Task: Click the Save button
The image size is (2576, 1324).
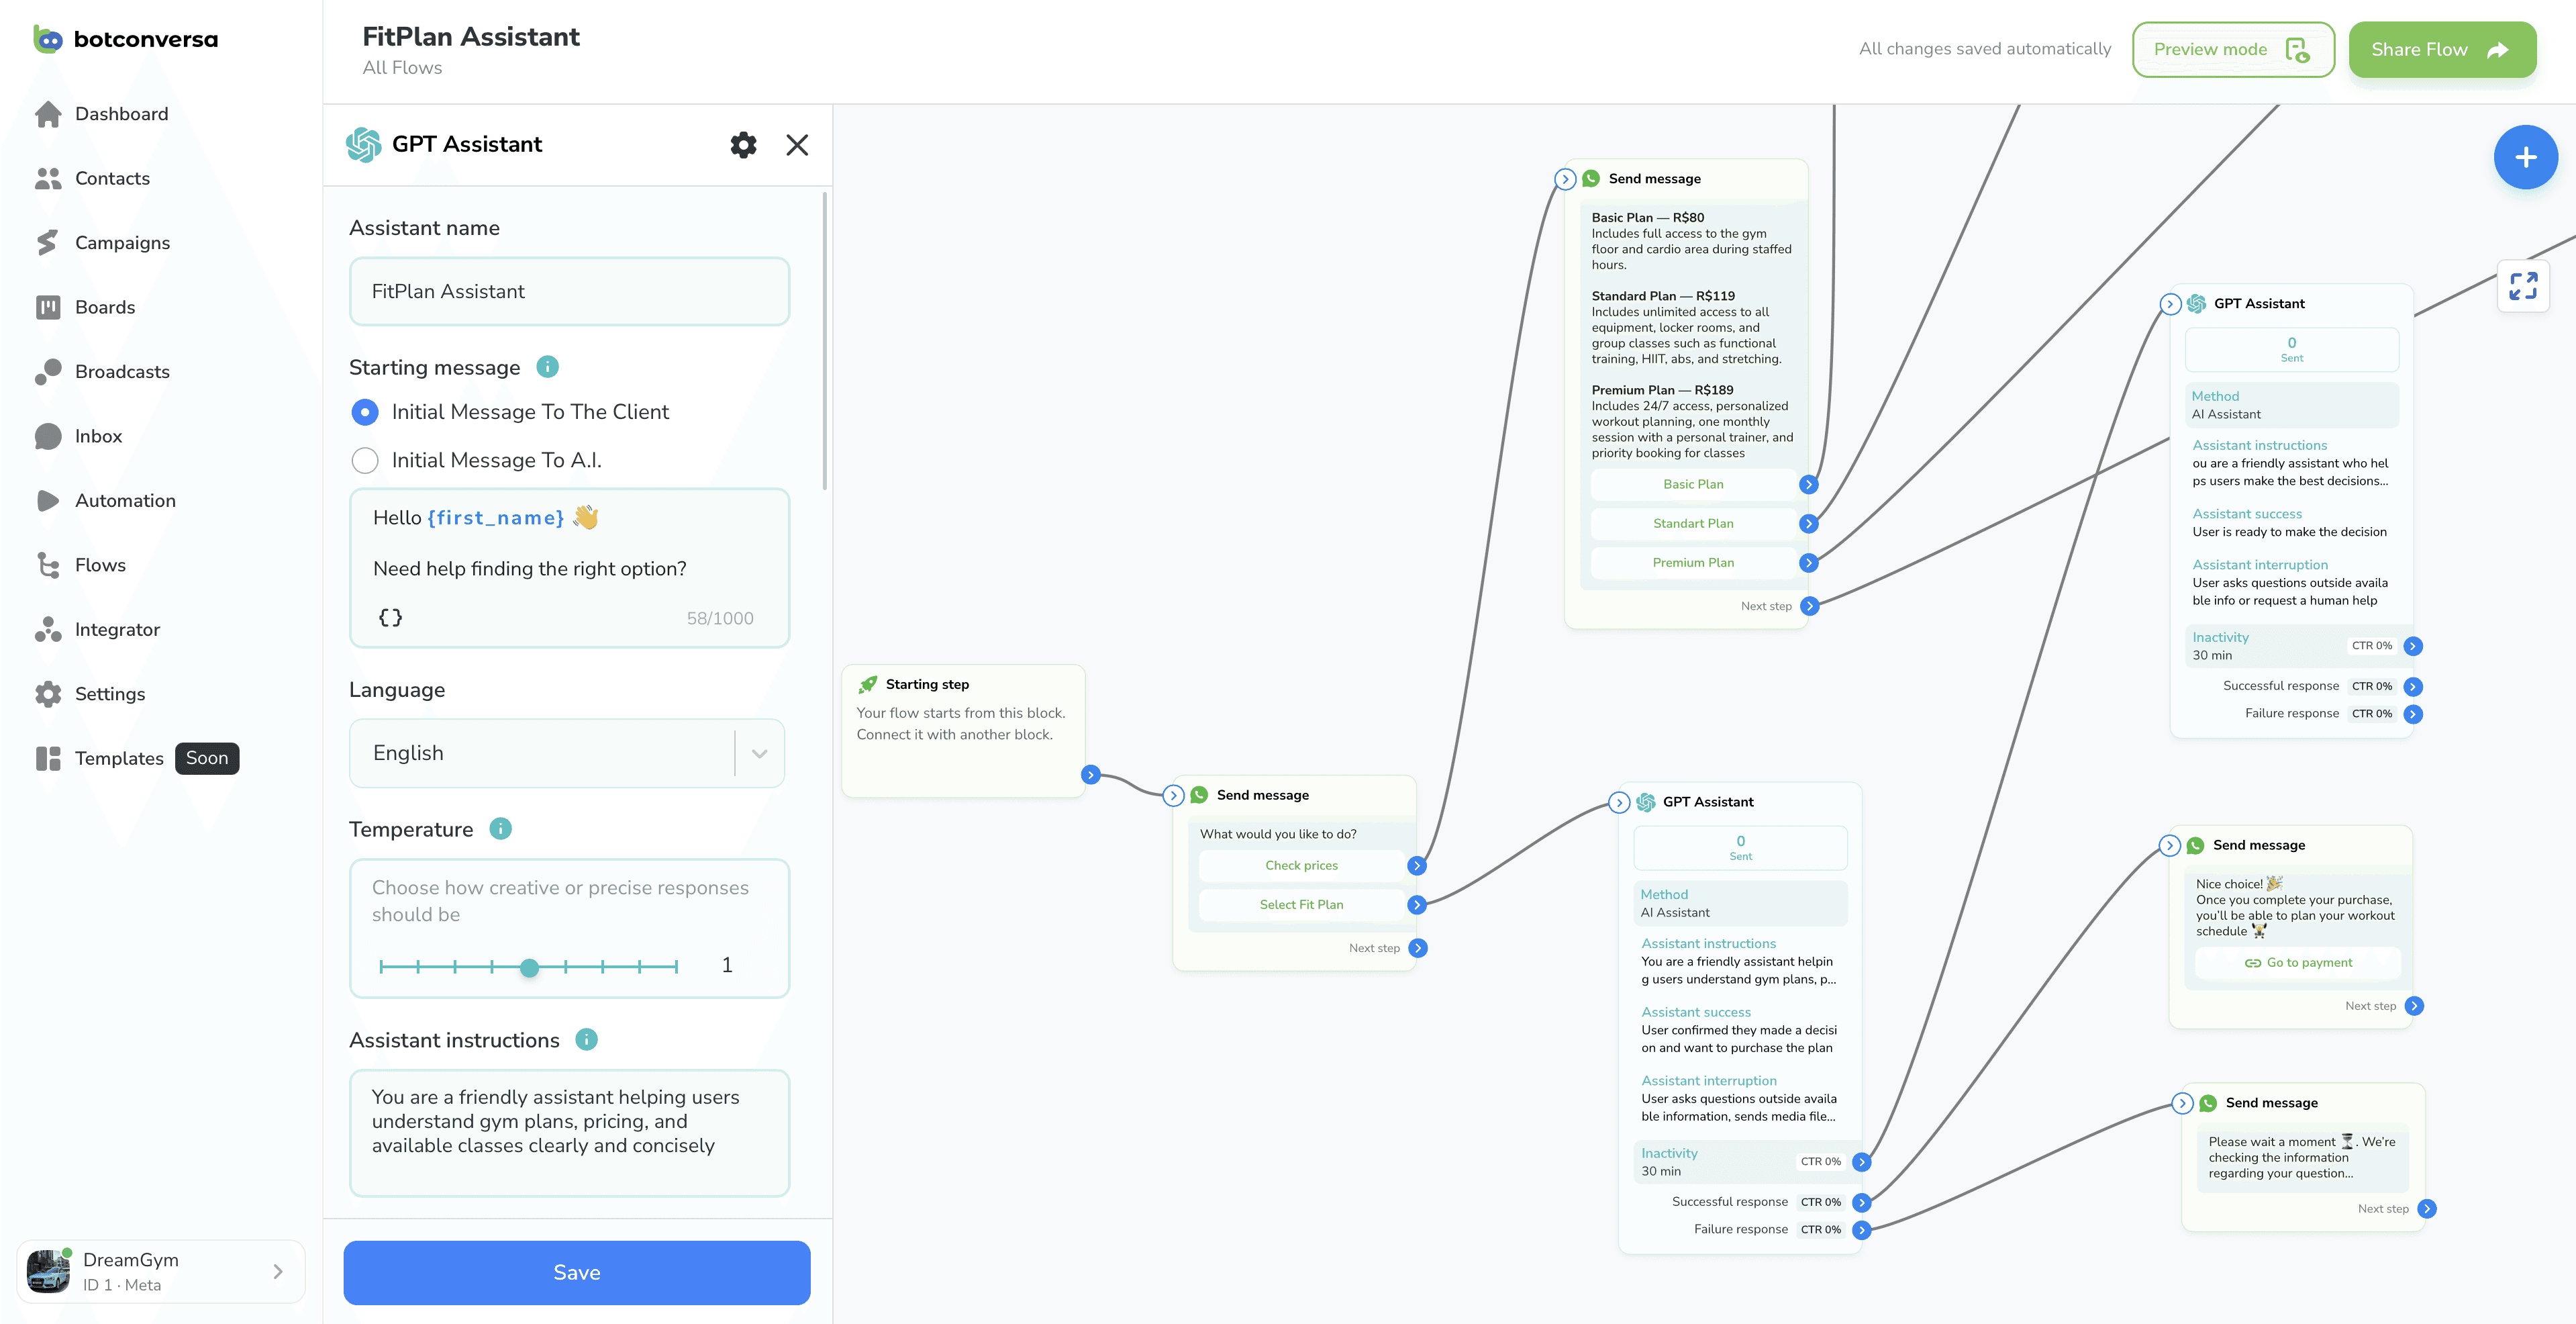Action: coord(576,1272)
